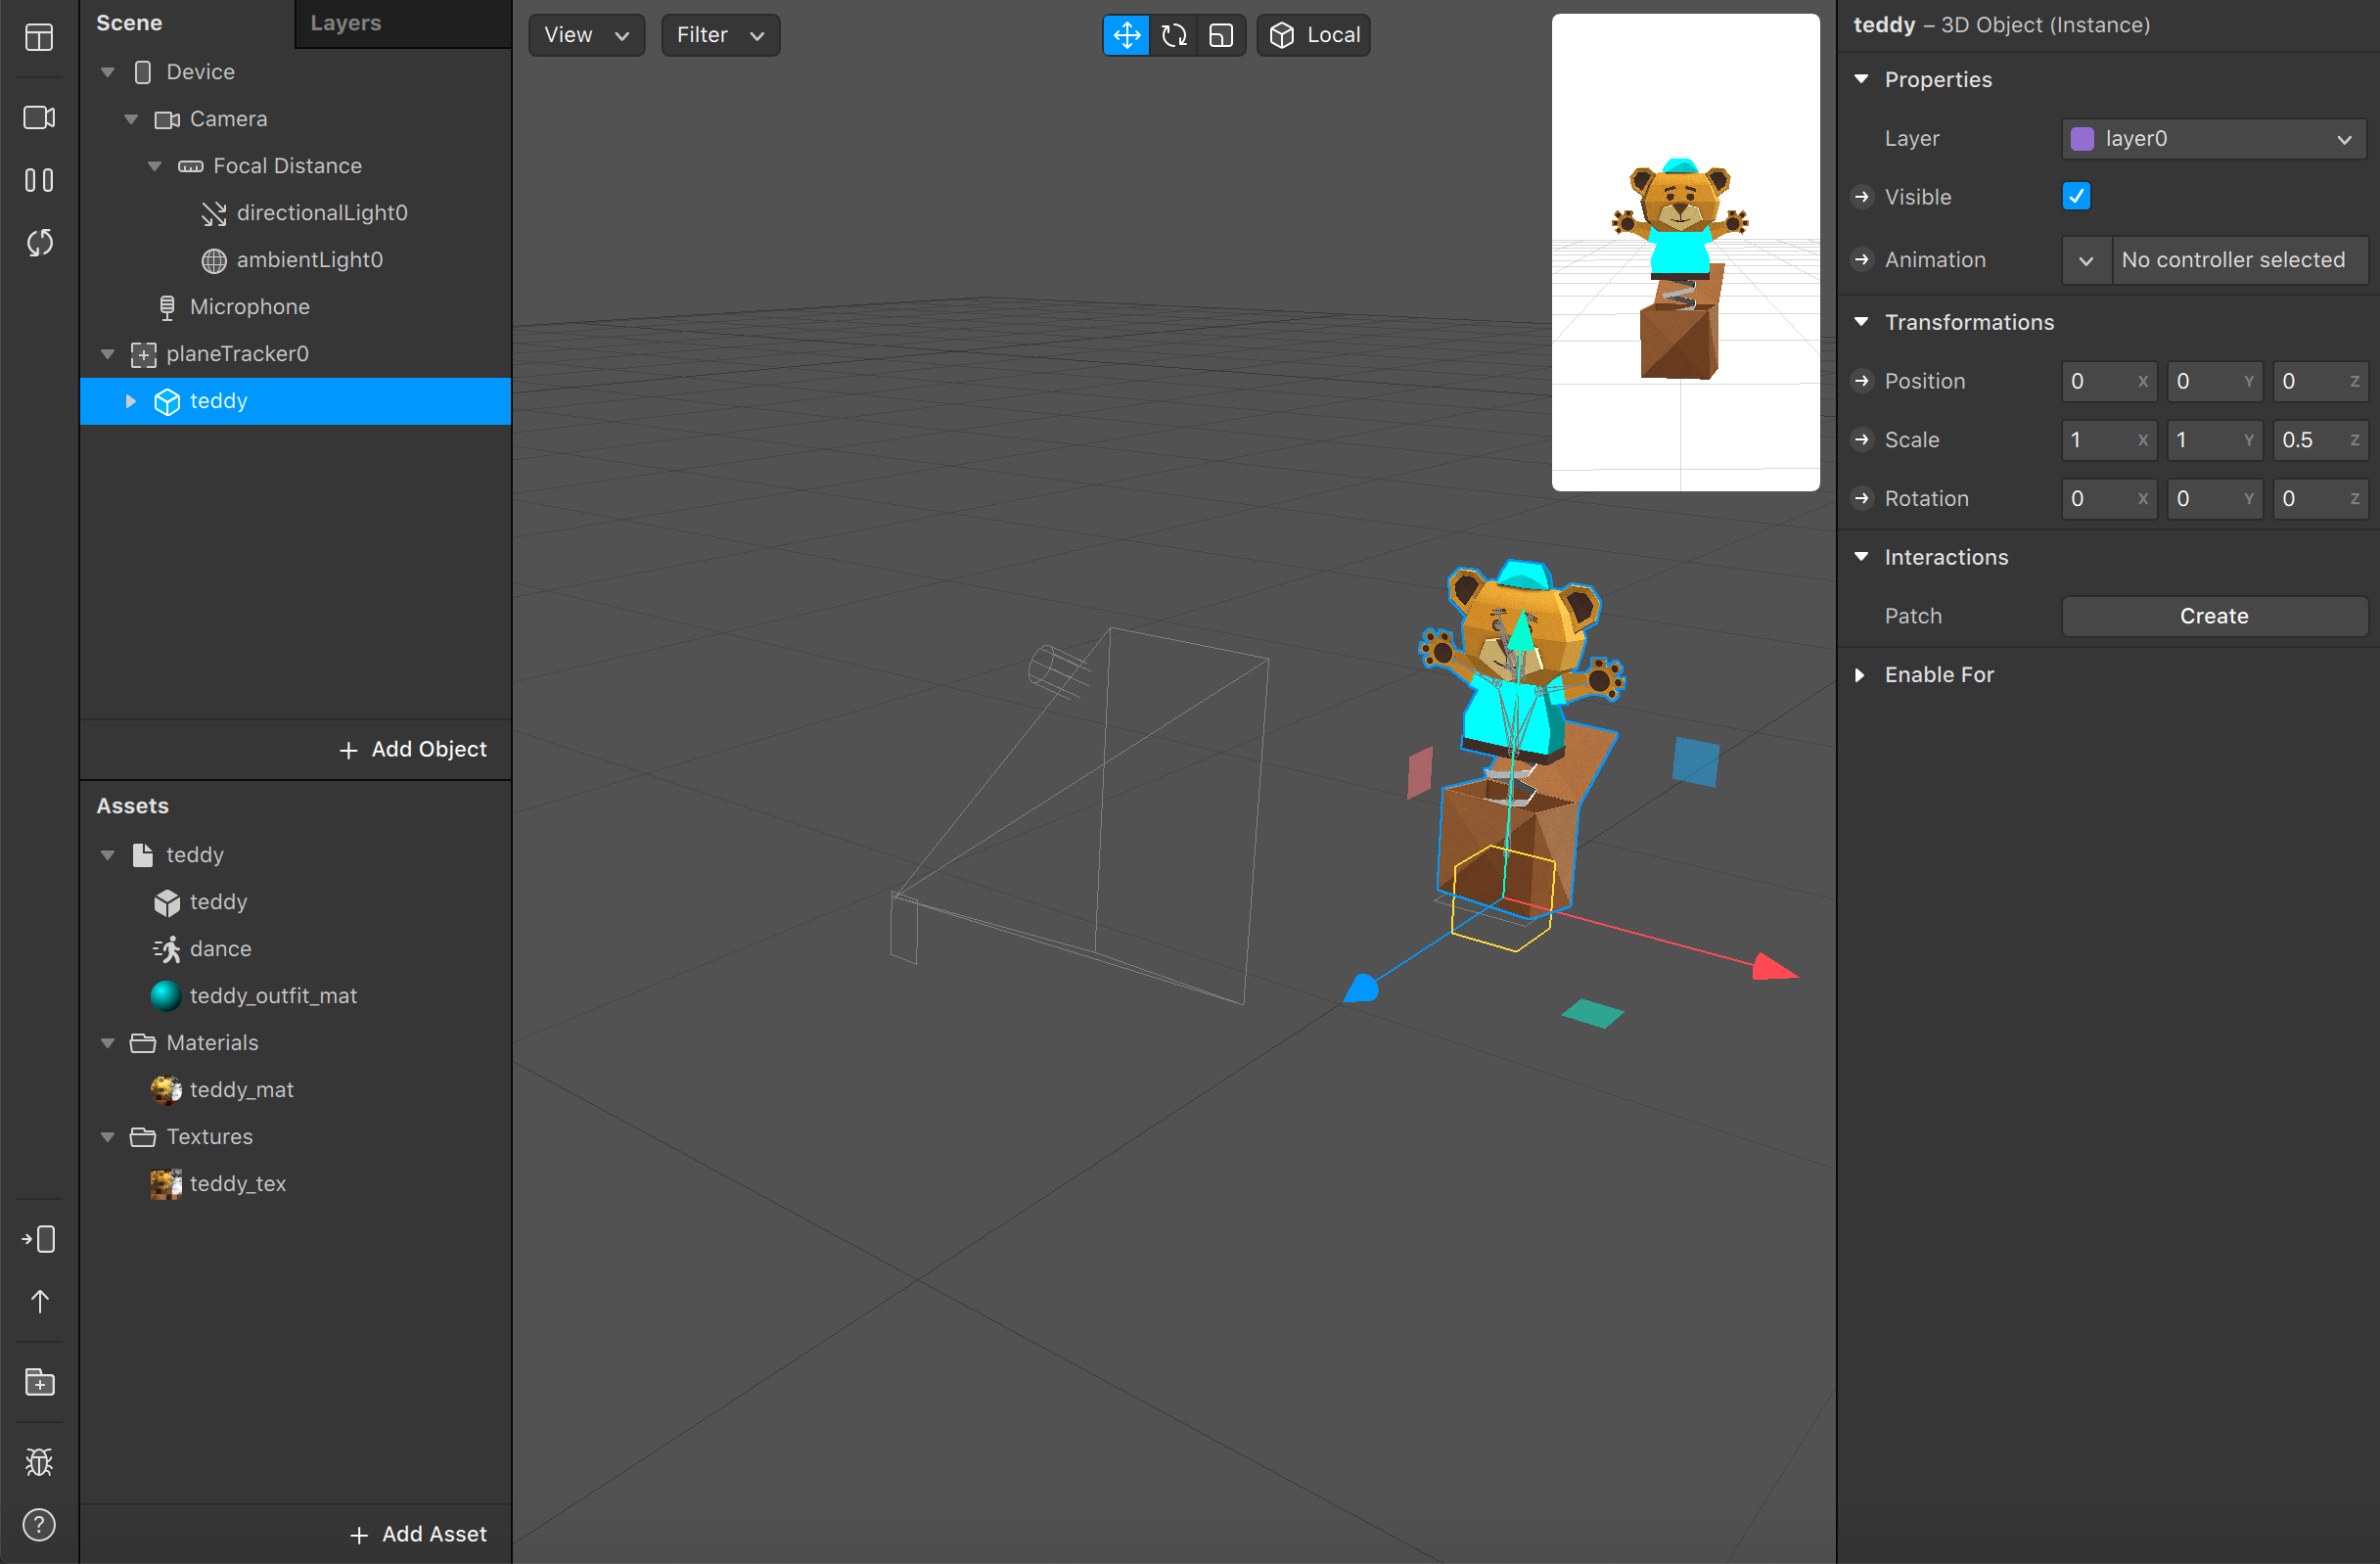Screen dimensions: 2380x1564
Task: Collapse the Textures folder
Action: pos(108,1137)
